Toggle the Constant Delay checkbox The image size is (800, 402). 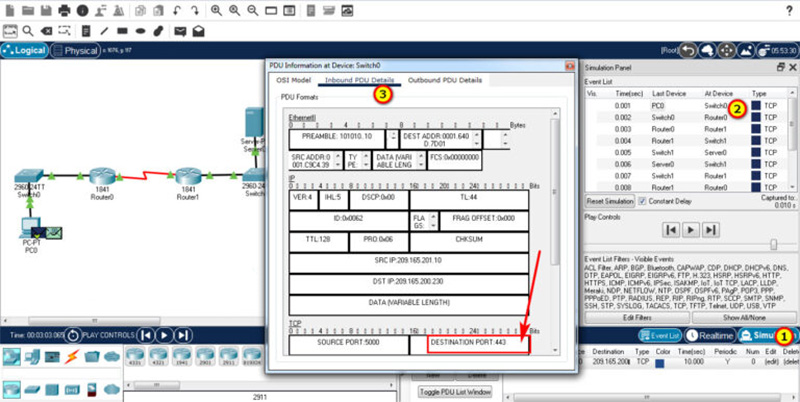(x=643, y=201)
